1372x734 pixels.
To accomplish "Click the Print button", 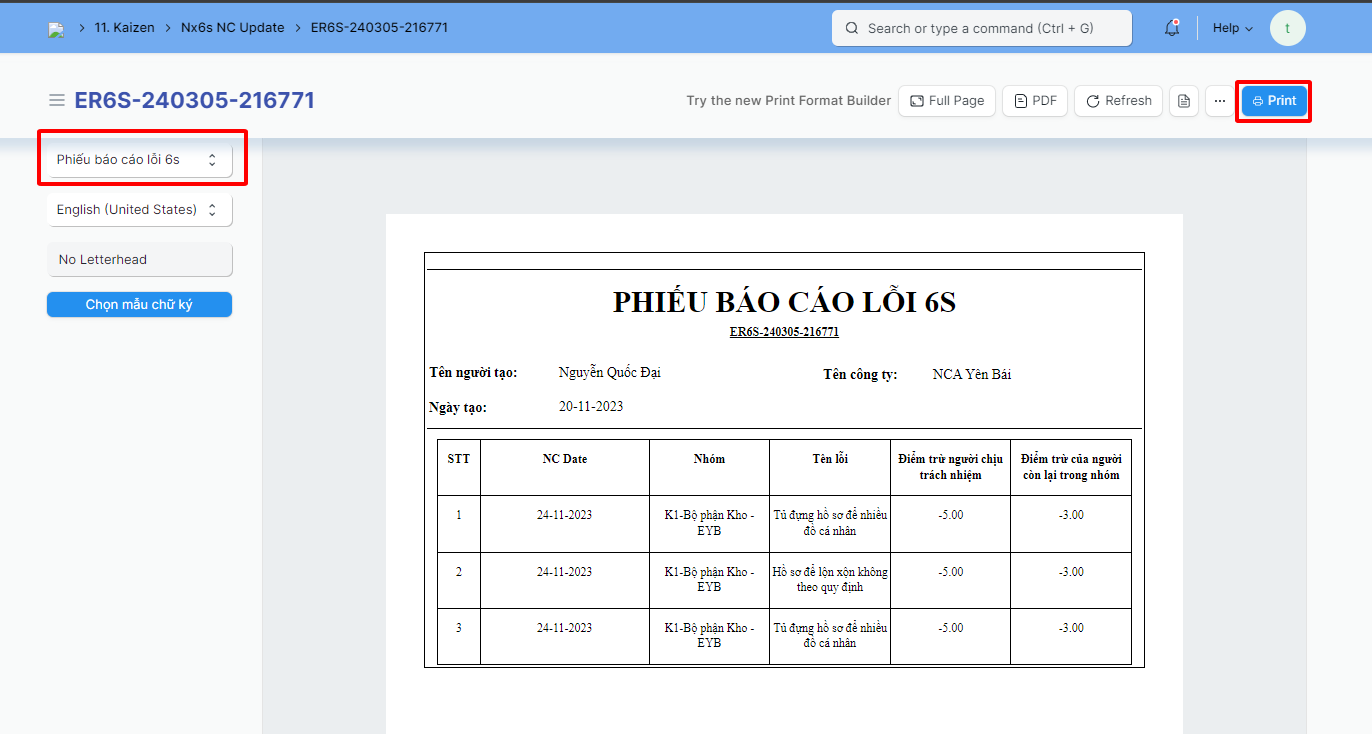I will point(1274,101).
